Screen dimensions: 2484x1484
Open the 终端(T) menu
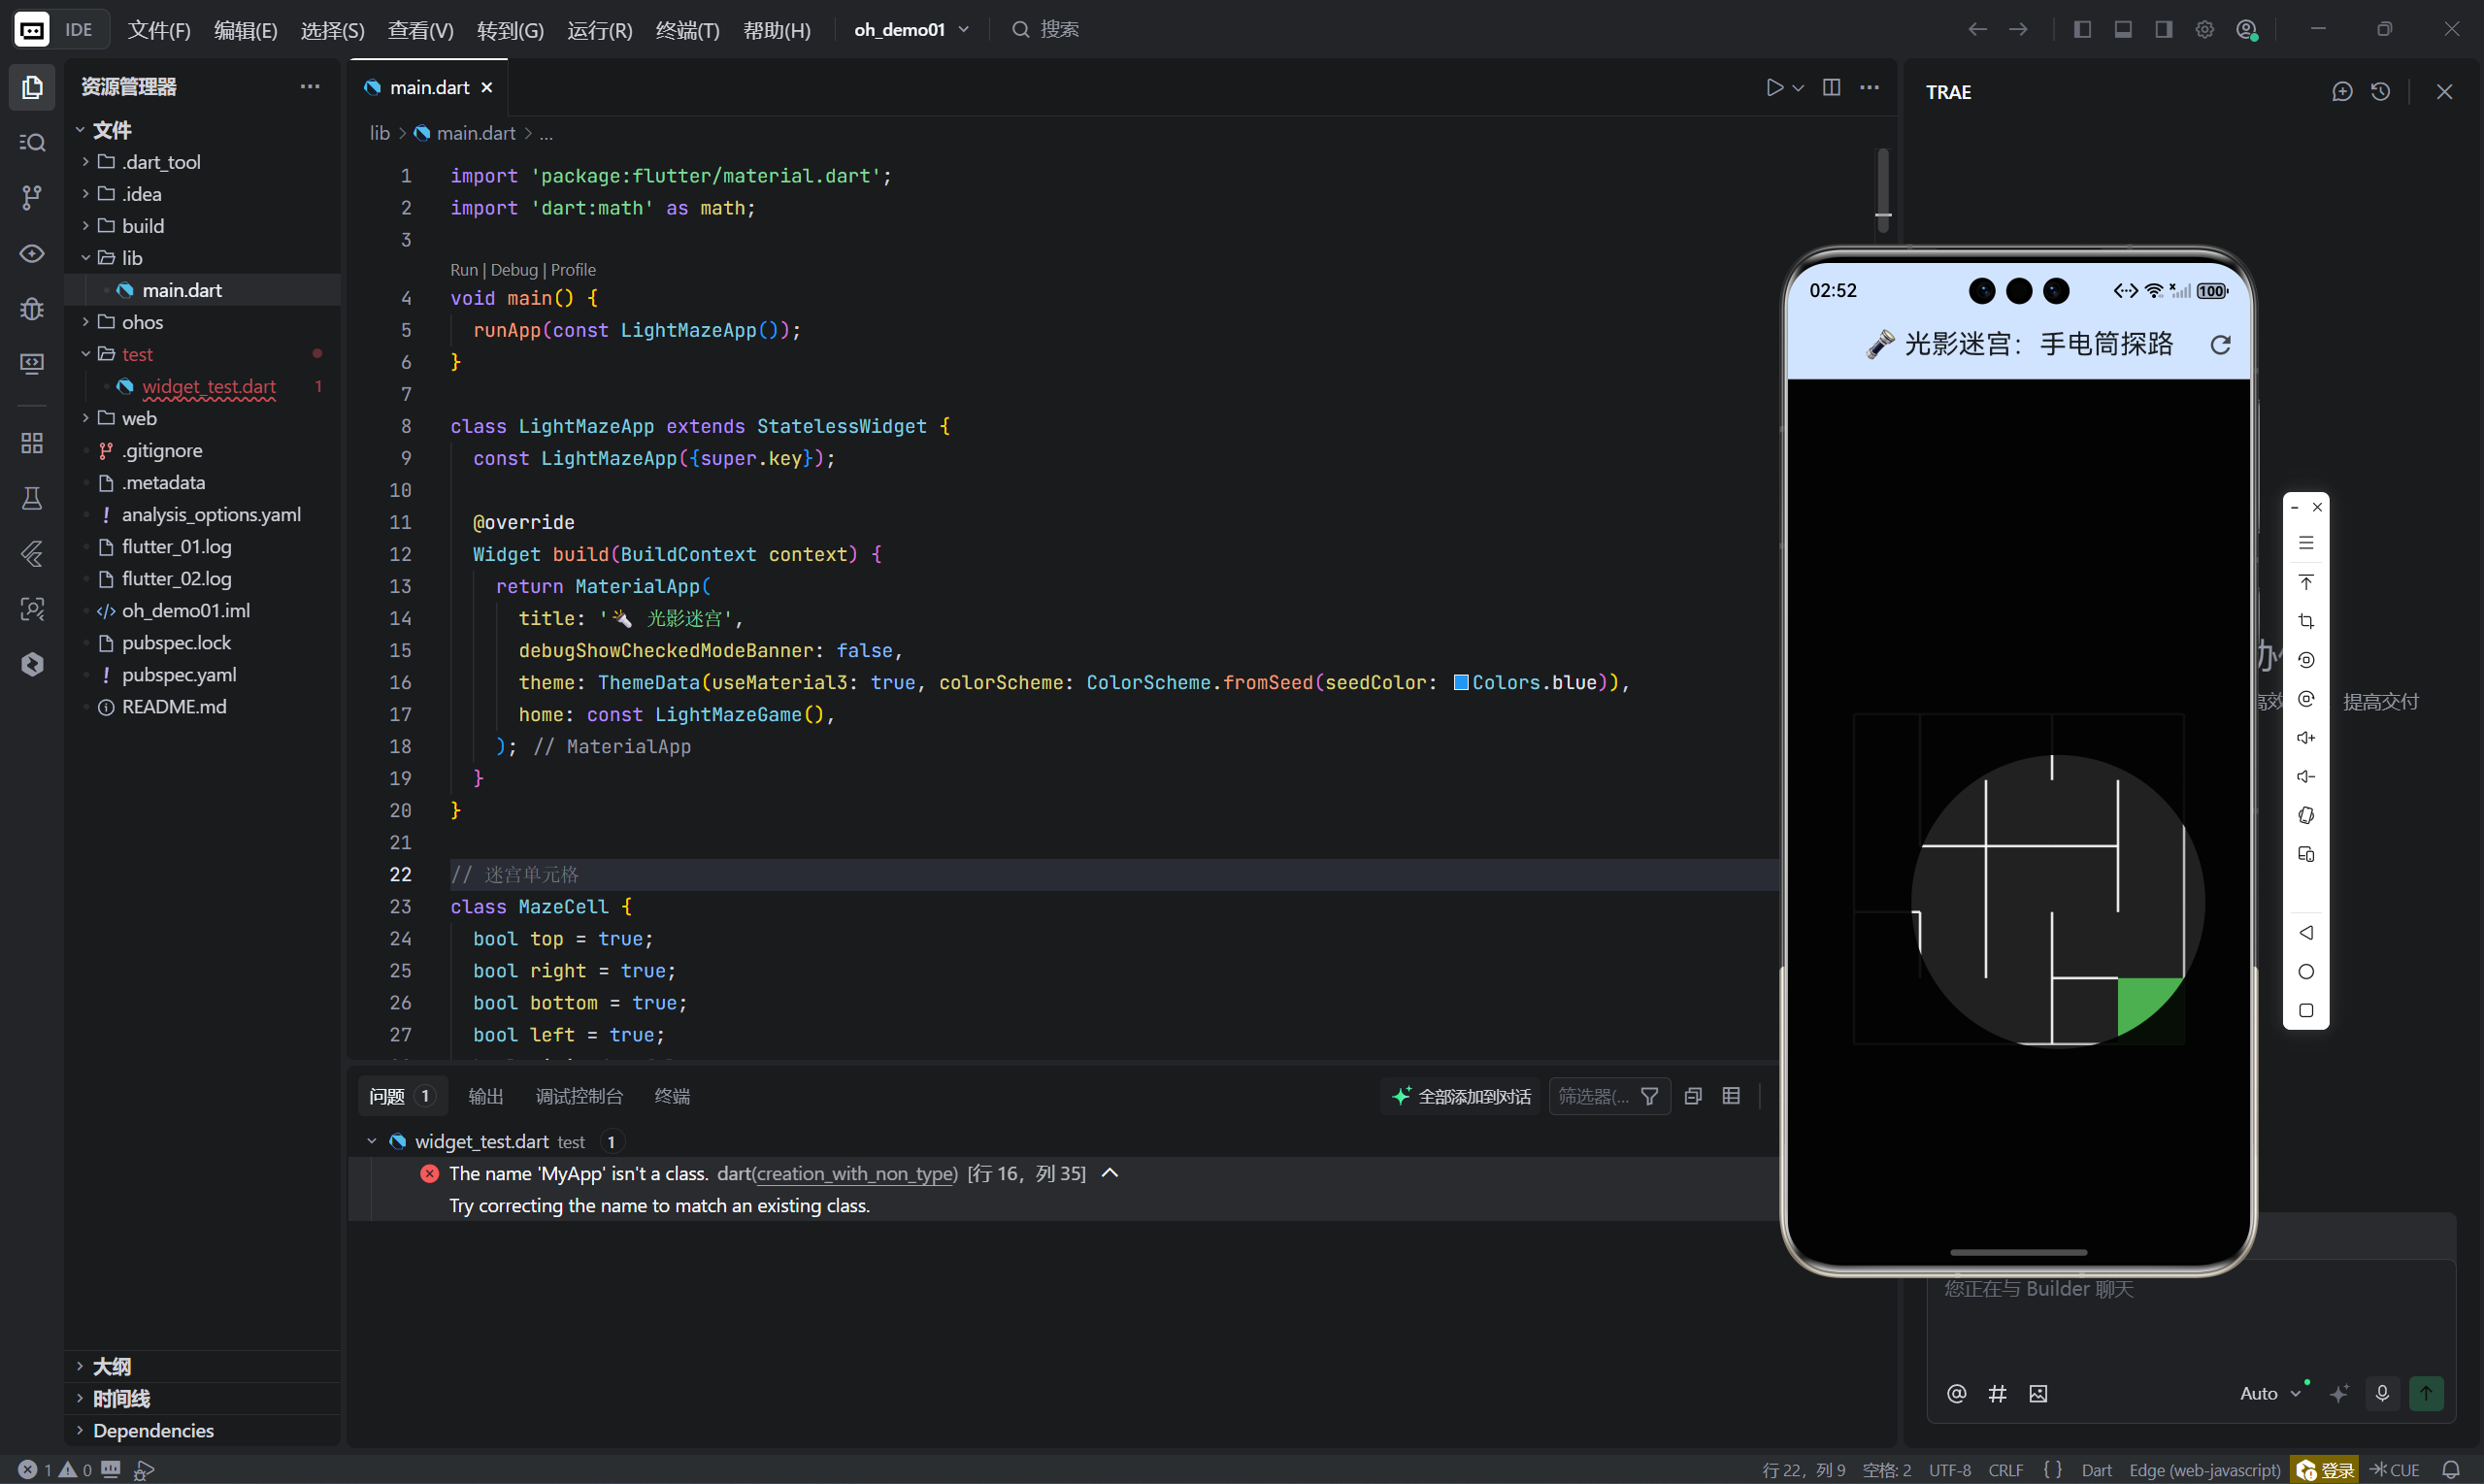click(687, 30)
